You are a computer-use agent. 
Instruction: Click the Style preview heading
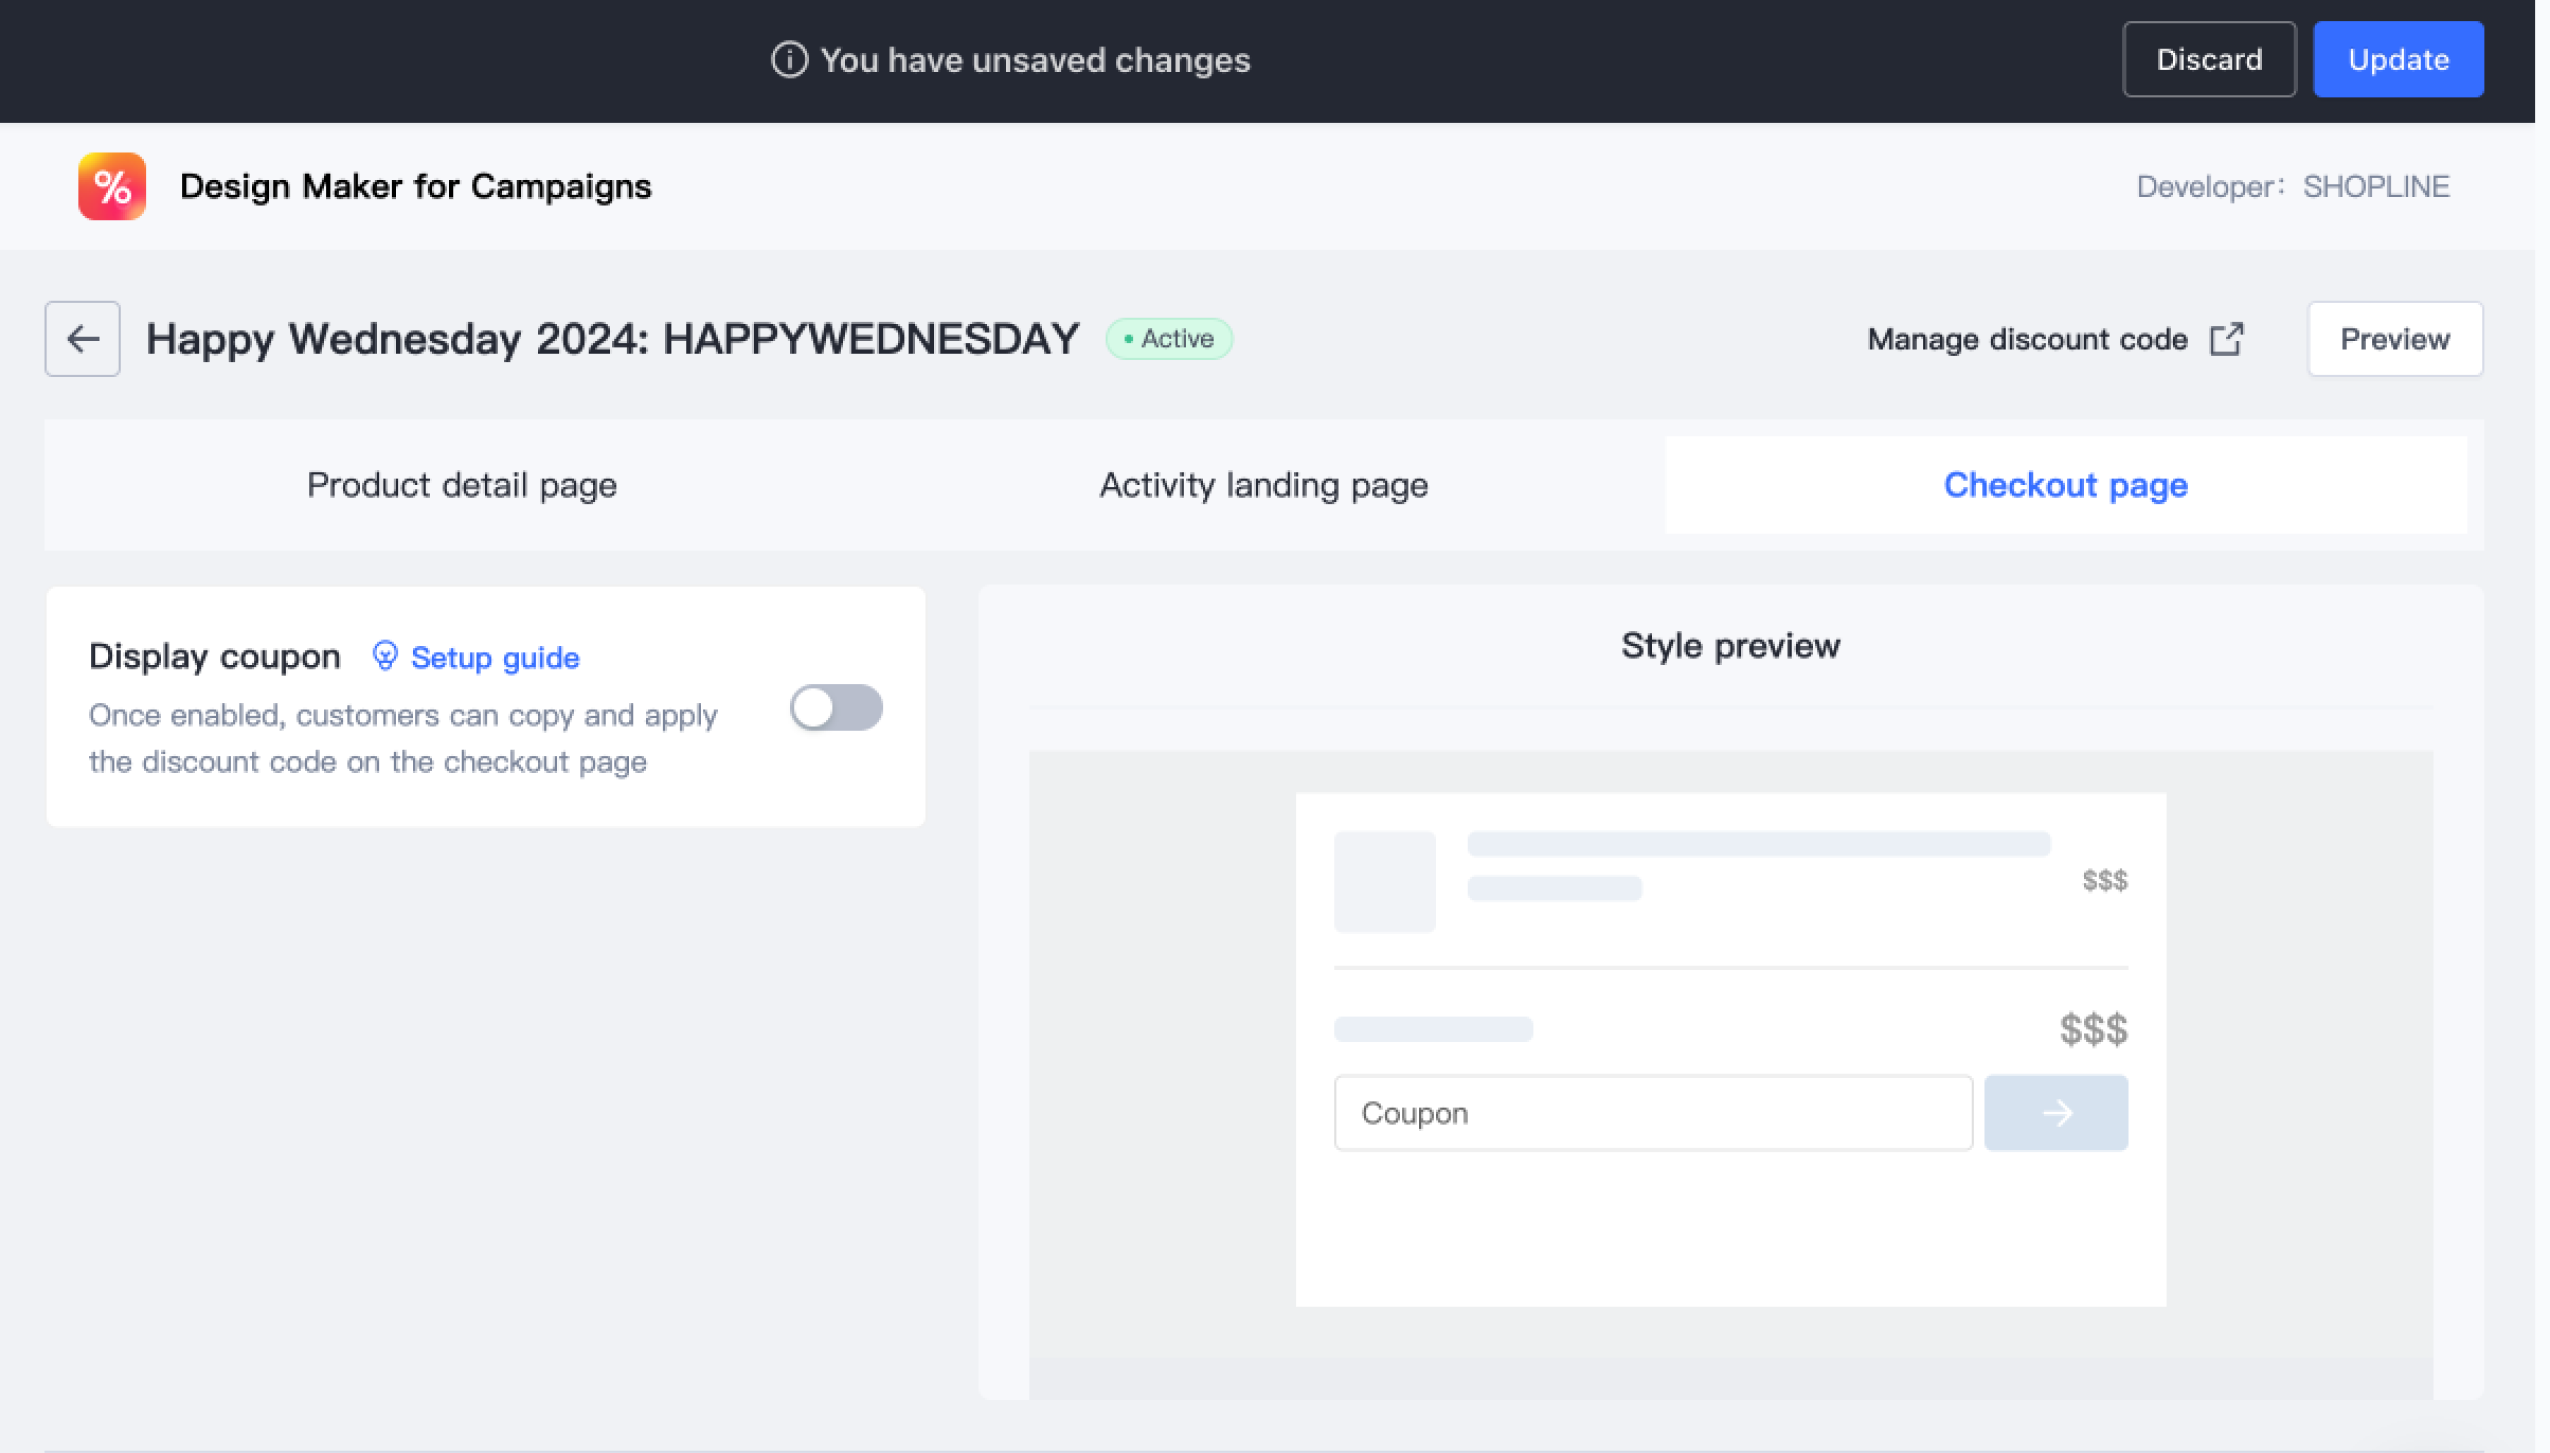(1730, 646)
